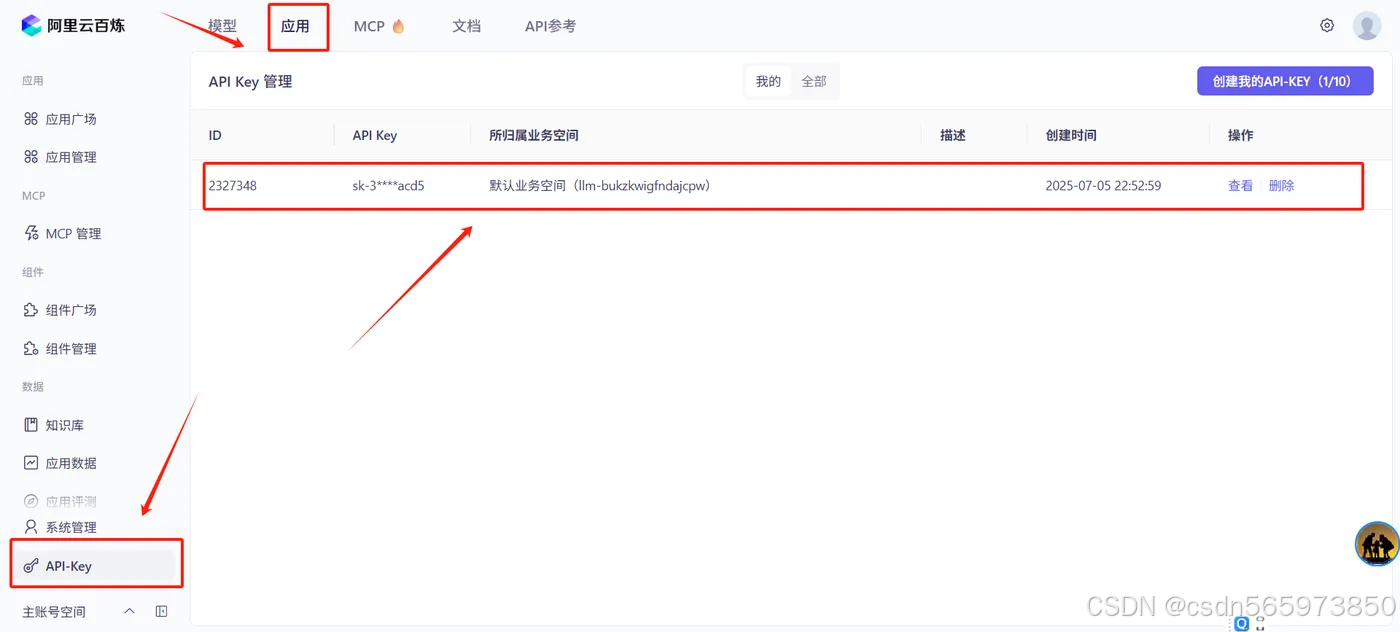Click the 应用数据 chart icon
The width and height of the screenshot is (1400, 632).
pos(31,463)
